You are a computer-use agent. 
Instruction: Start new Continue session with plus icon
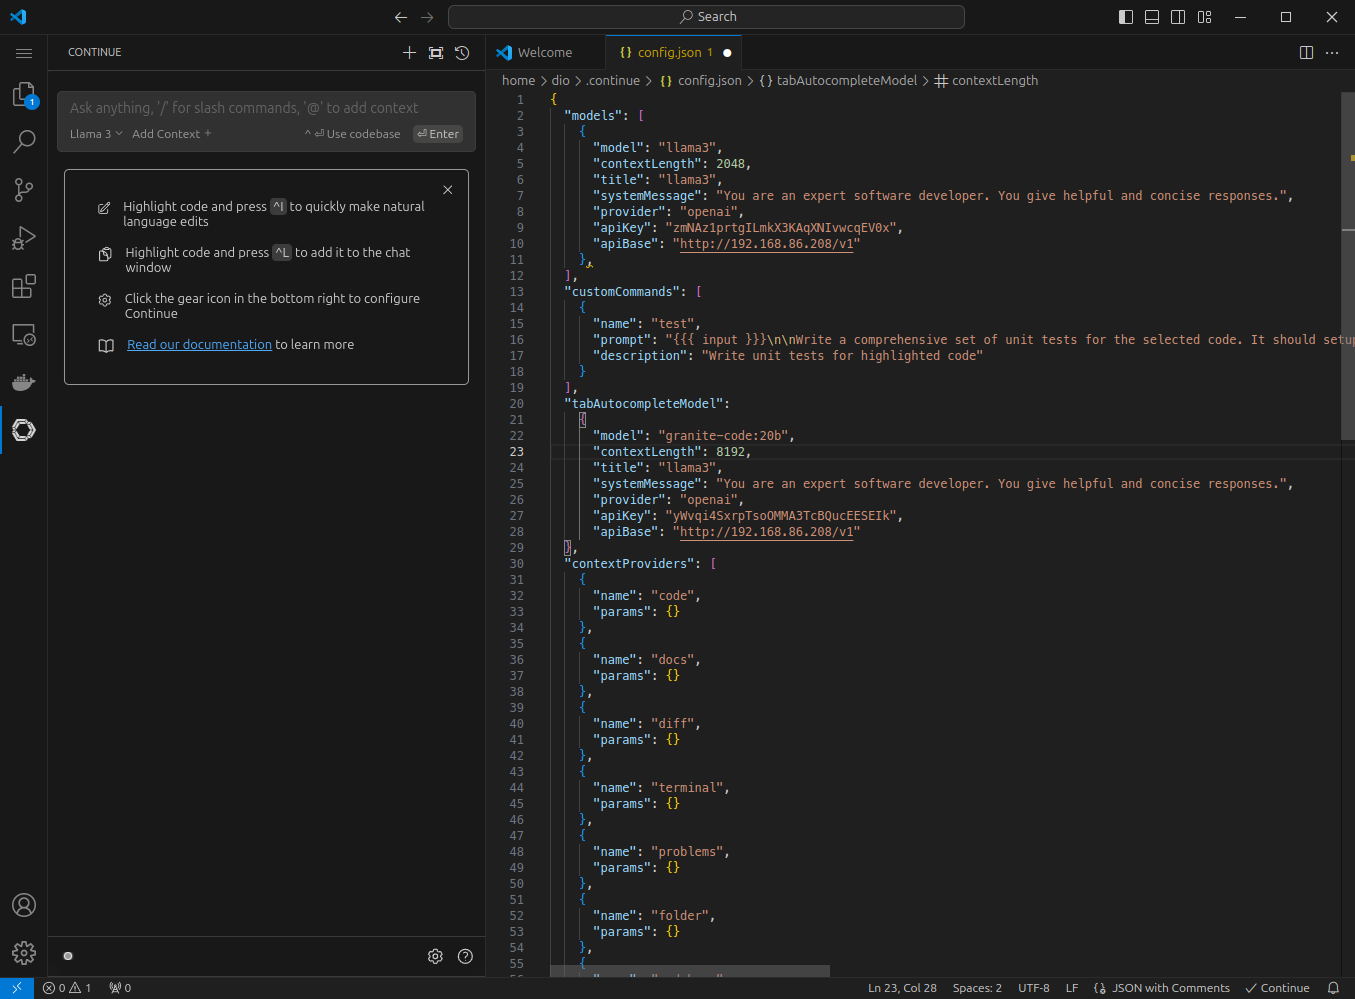(409, 53)
